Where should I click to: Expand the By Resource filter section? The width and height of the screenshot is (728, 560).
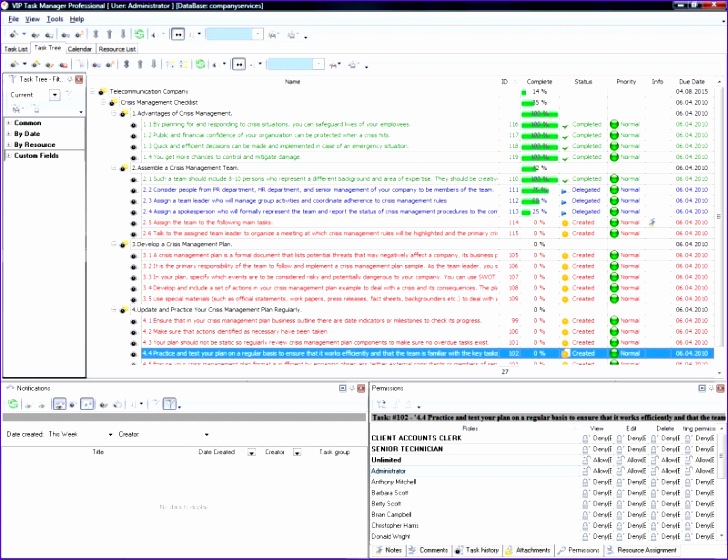[9, 145]
